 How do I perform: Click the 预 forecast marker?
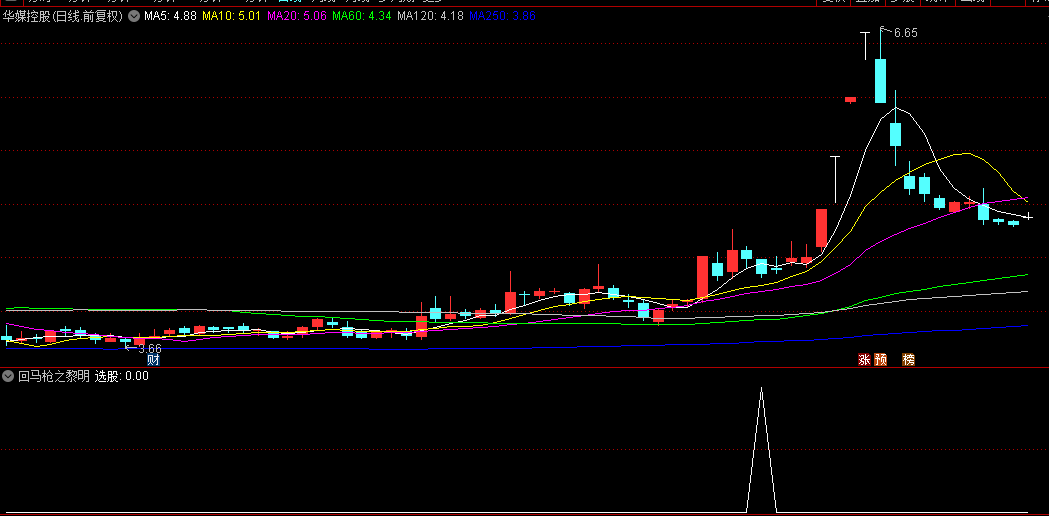pyautogui.click(x=880, y=360)
